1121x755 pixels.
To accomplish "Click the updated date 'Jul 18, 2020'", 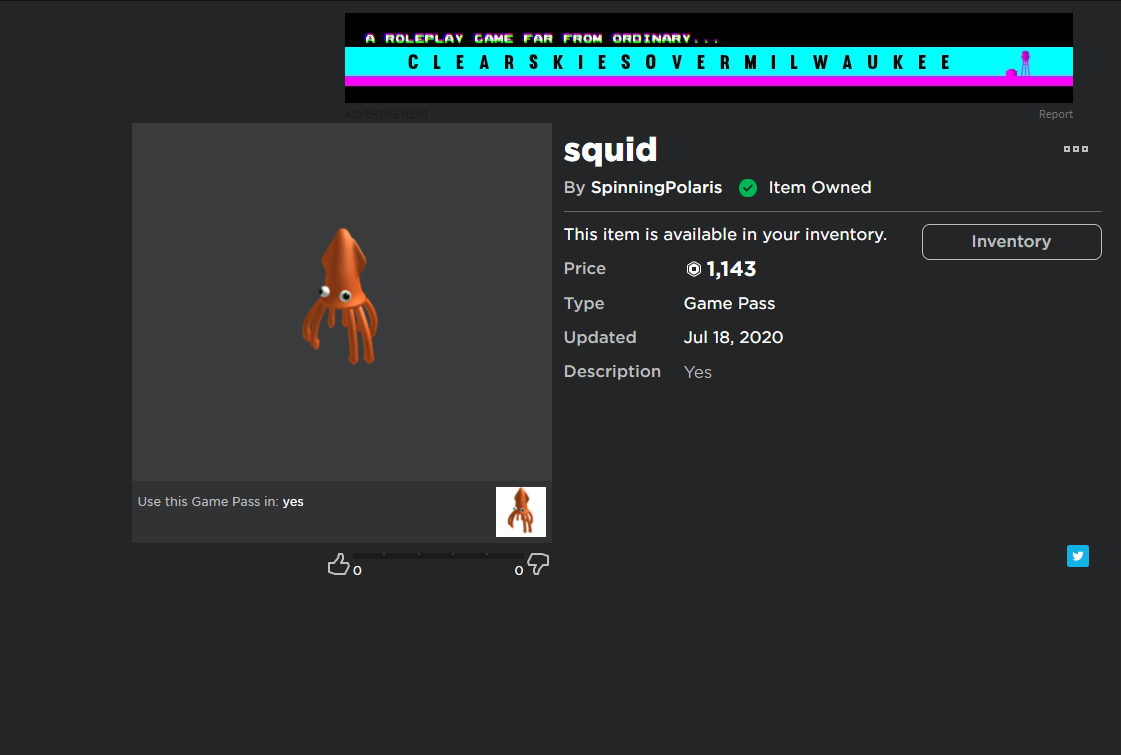I will coord(734,337).
